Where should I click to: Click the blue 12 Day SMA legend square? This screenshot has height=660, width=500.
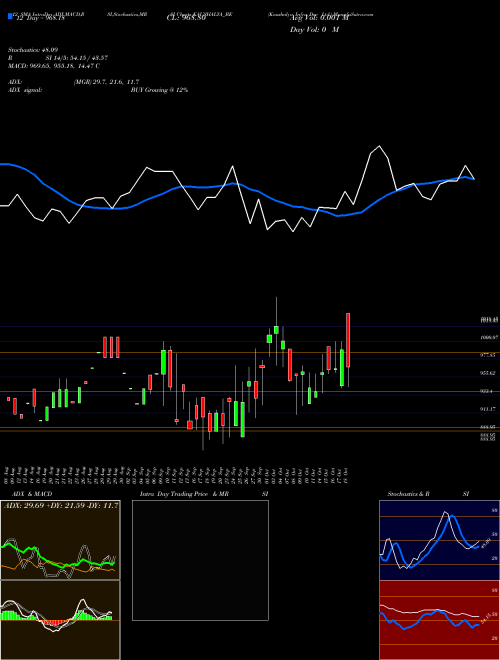click(x=10, y=17)
